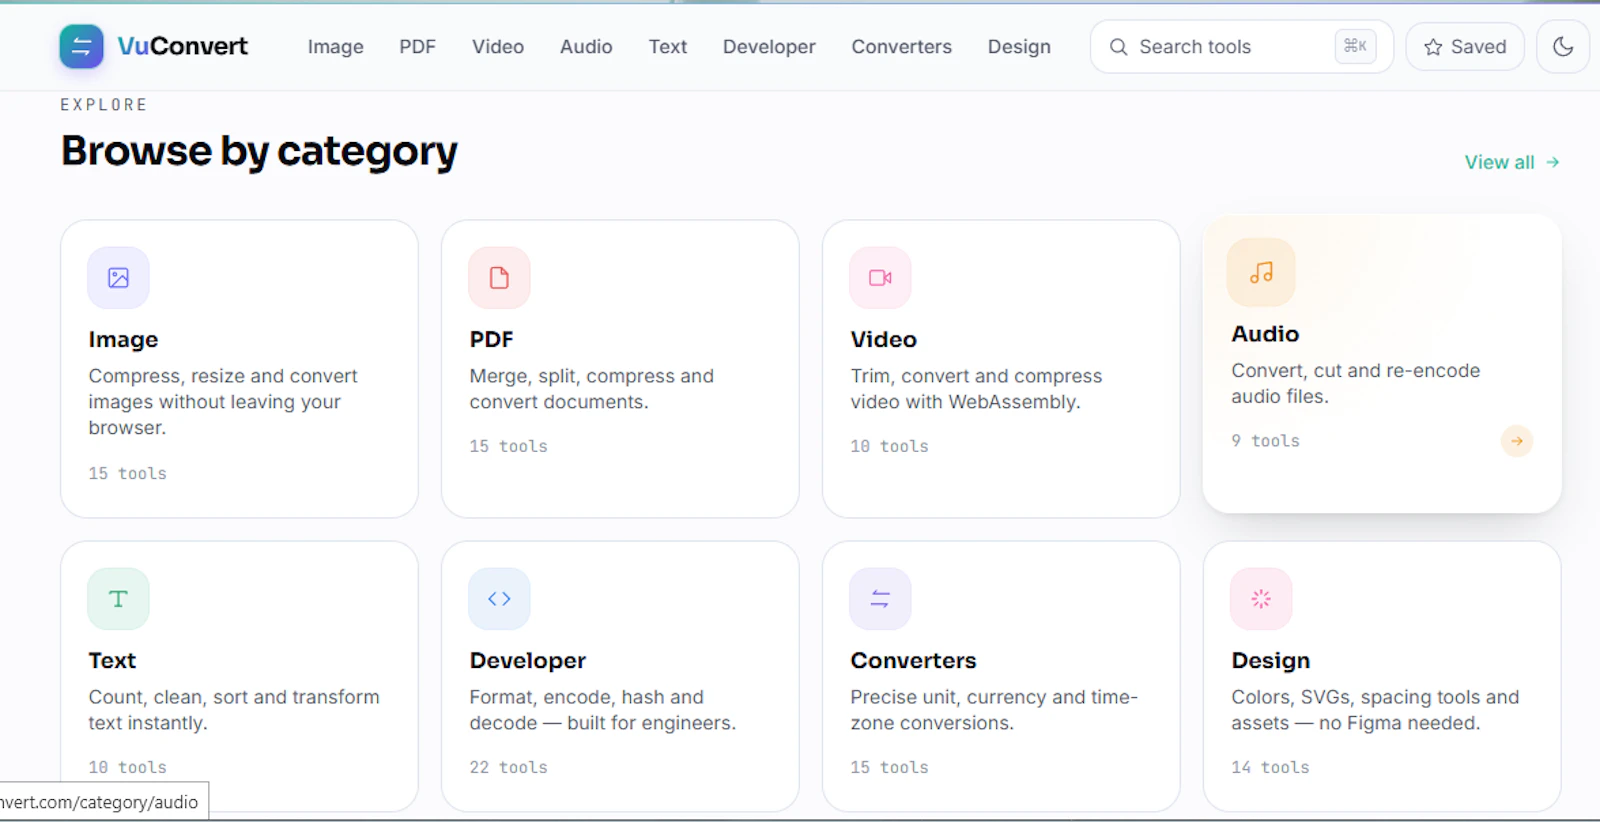Open the PDF navigation item
The image size is (1600, 822).
(x=417, y=47)
